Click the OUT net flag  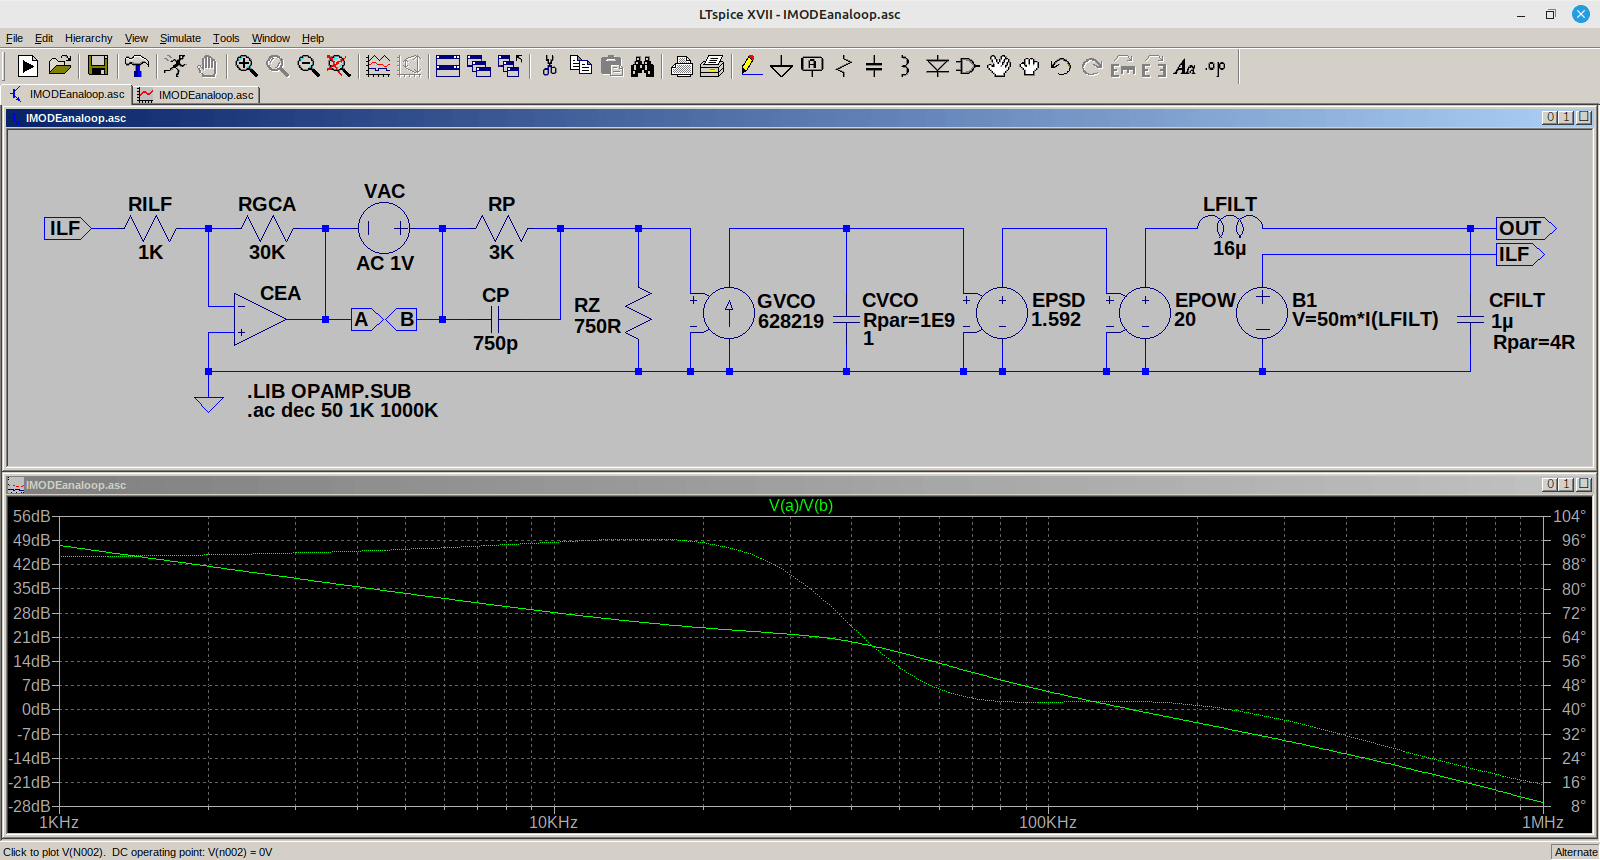(1526, 228)
